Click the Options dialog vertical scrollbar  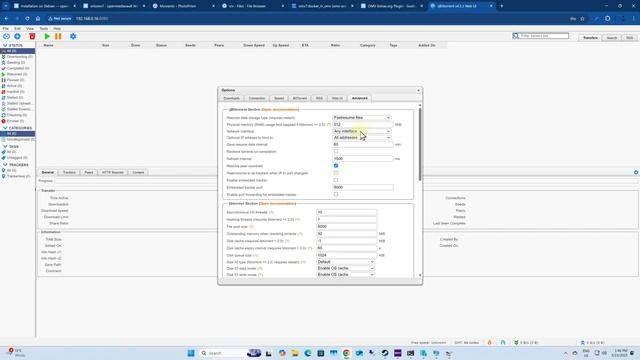pos(420,144)
